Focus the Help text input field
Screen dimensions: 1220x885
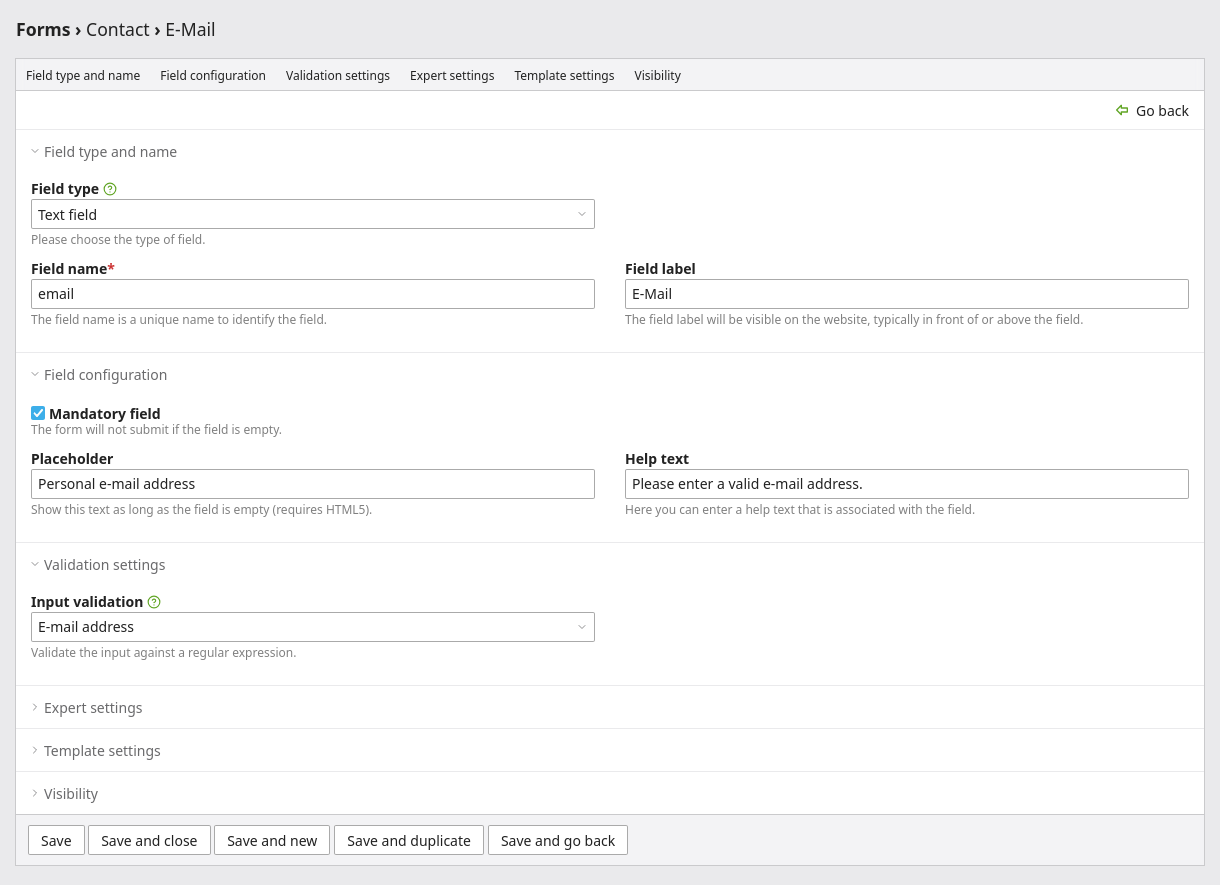[907, 484]
